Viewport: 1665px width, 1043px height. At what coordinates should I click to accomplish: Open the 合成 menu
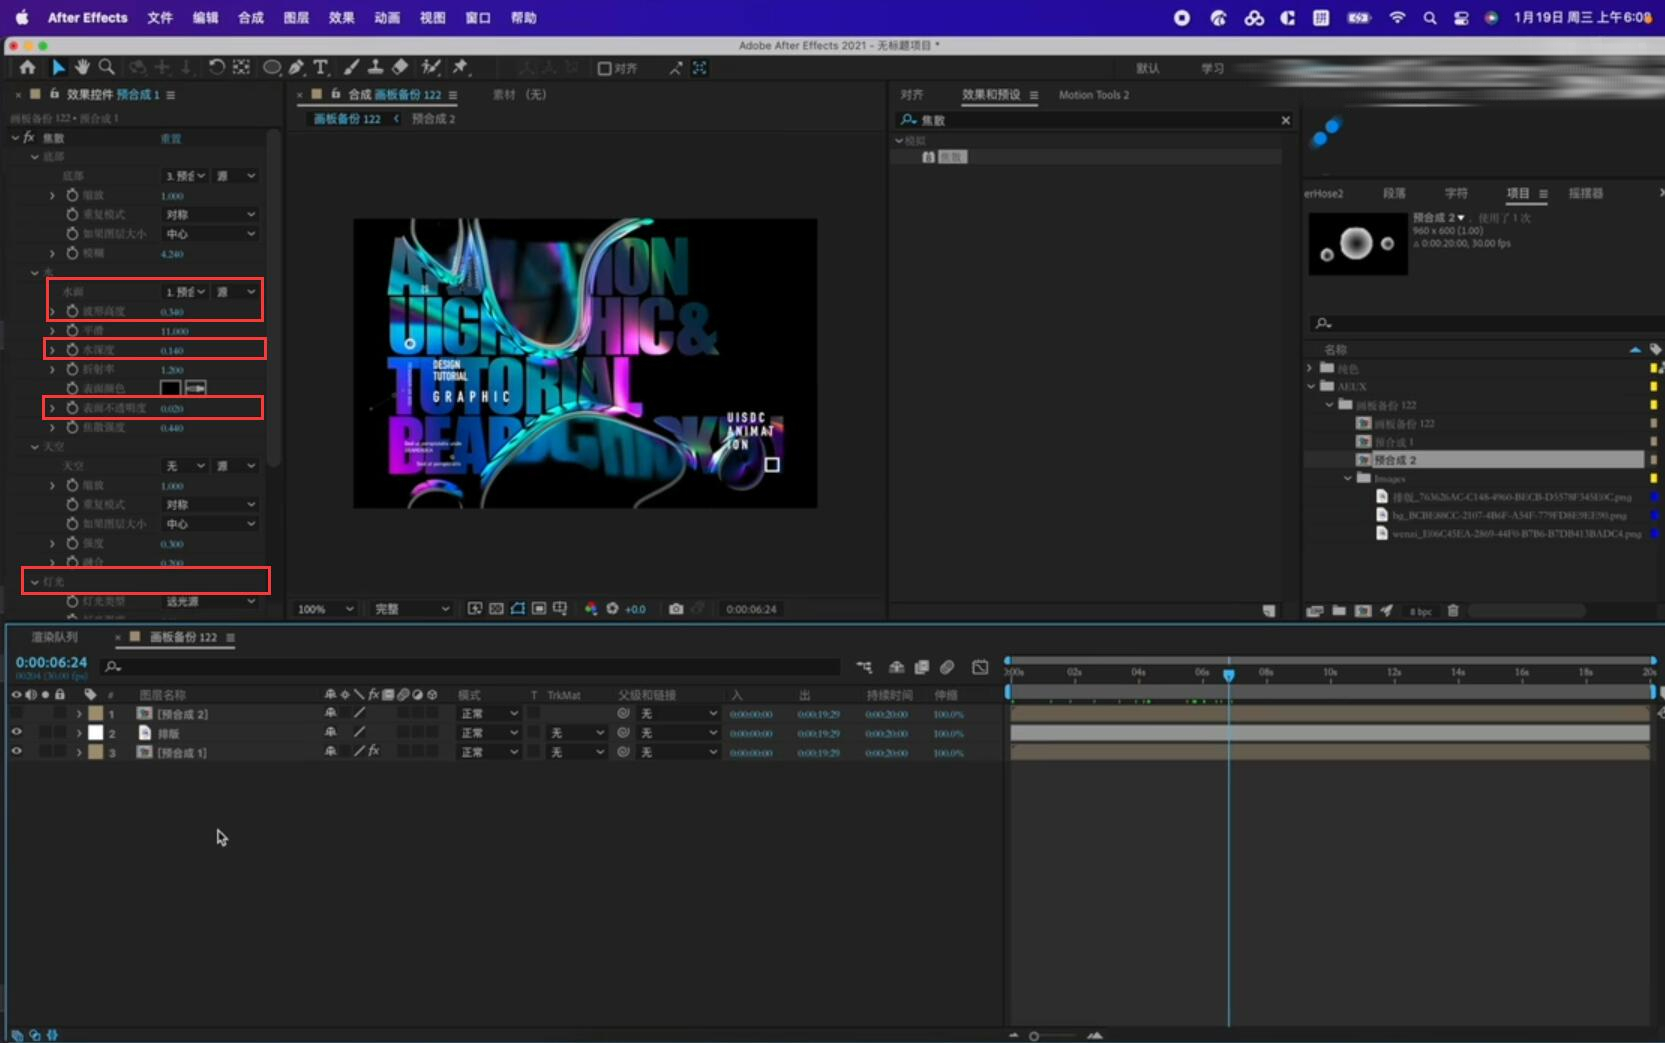click(251, 17)
